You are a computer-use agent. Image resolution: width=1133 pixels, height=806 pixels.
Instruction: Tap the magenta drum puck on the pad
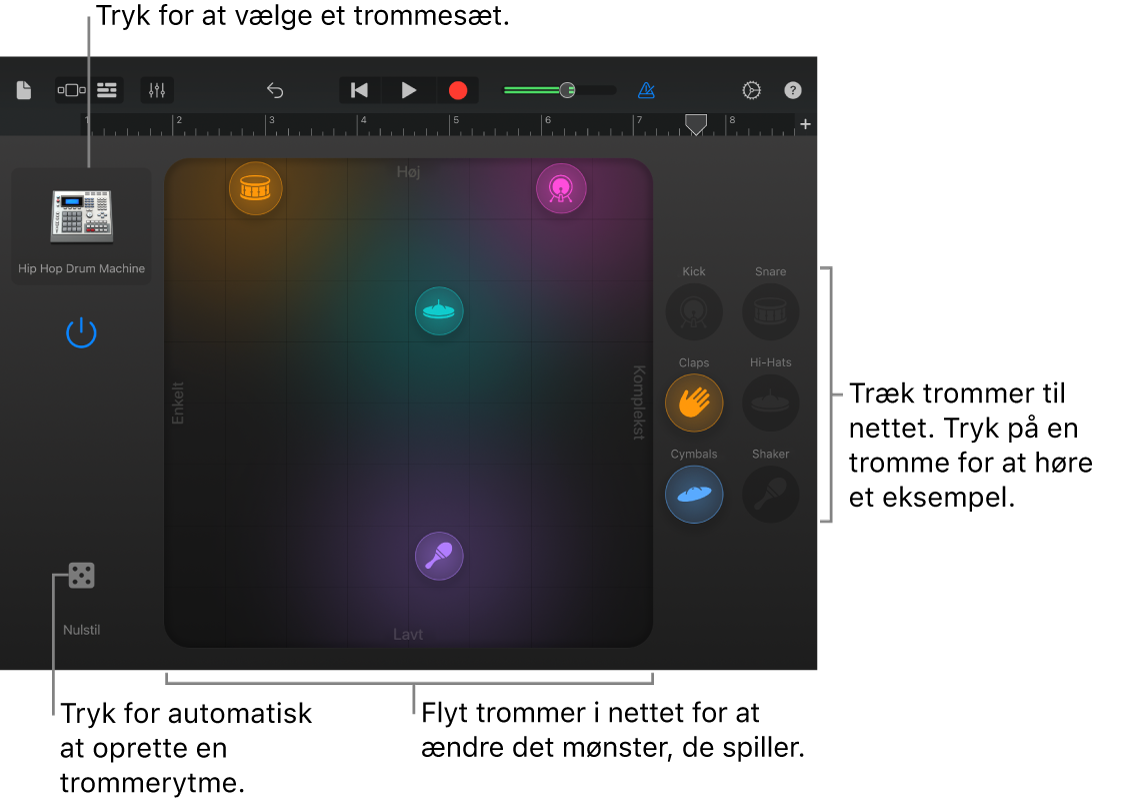click(561, 188)
